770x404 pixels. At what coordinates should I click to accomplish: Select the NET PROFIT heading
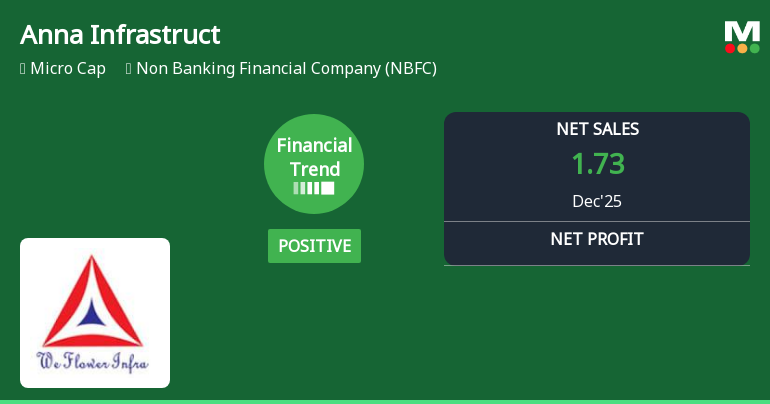tap(597, 239)
